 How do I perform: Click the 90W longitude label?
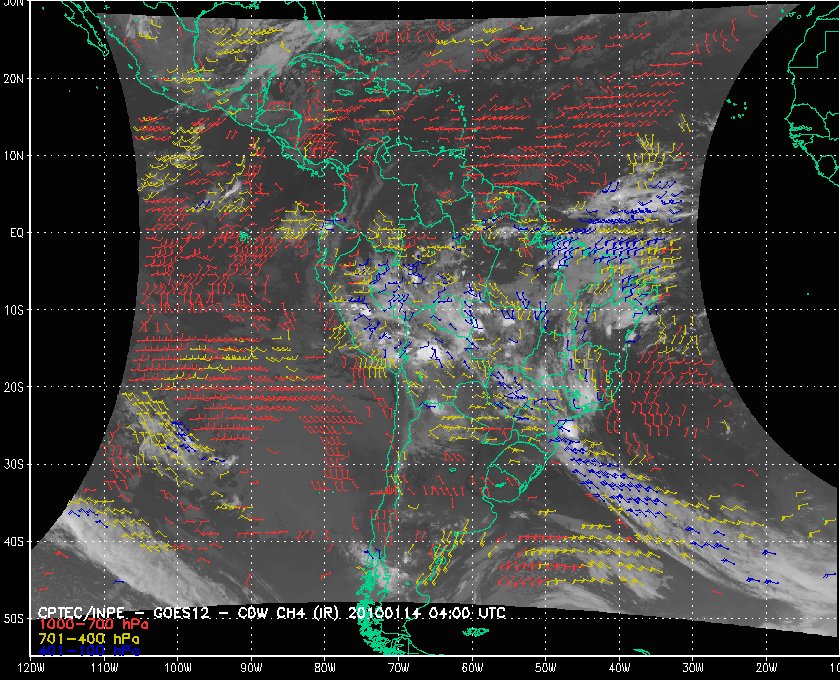click(251, 667)
